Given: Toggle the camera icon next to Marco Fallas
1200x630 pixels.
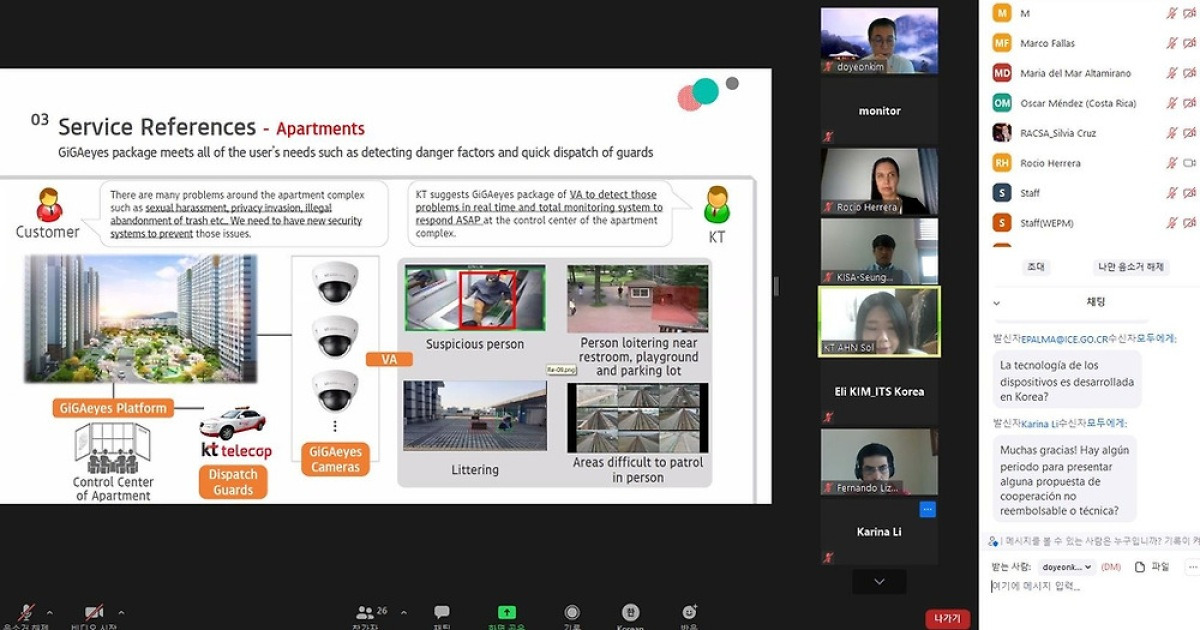Looking at the screenshot, I should [1188, 42].
